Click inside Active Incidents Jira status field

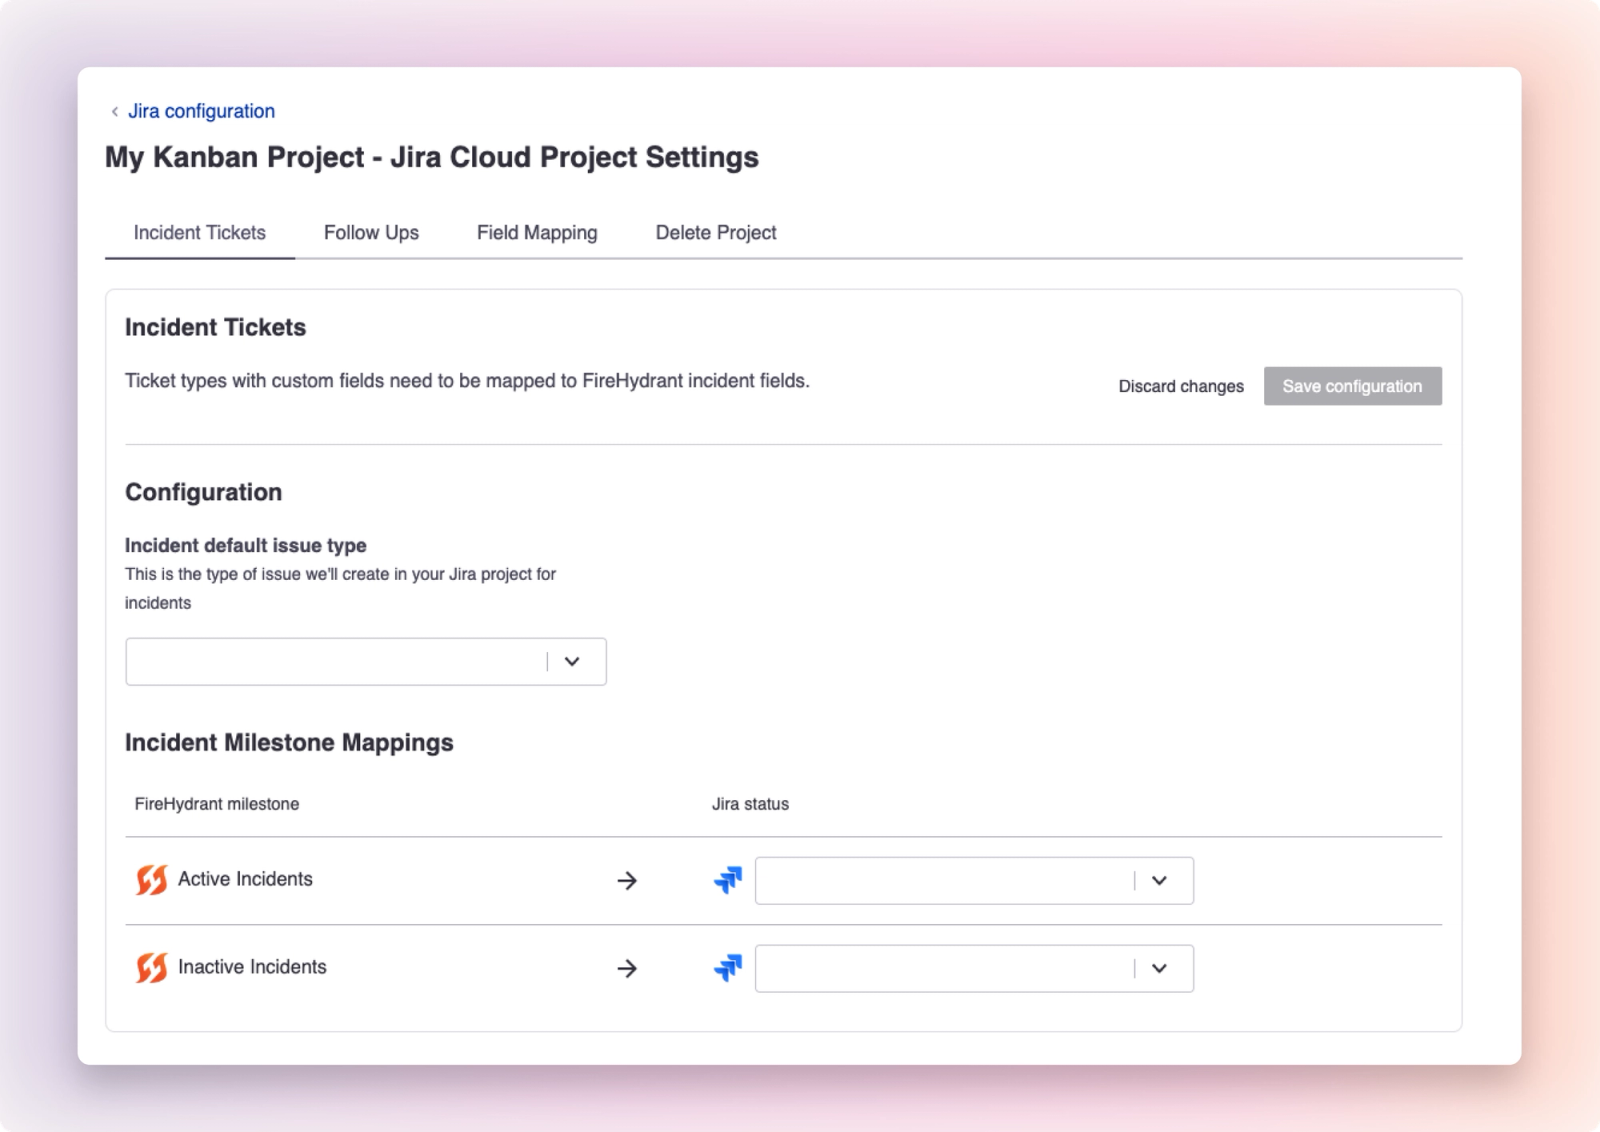pos(945,881)
